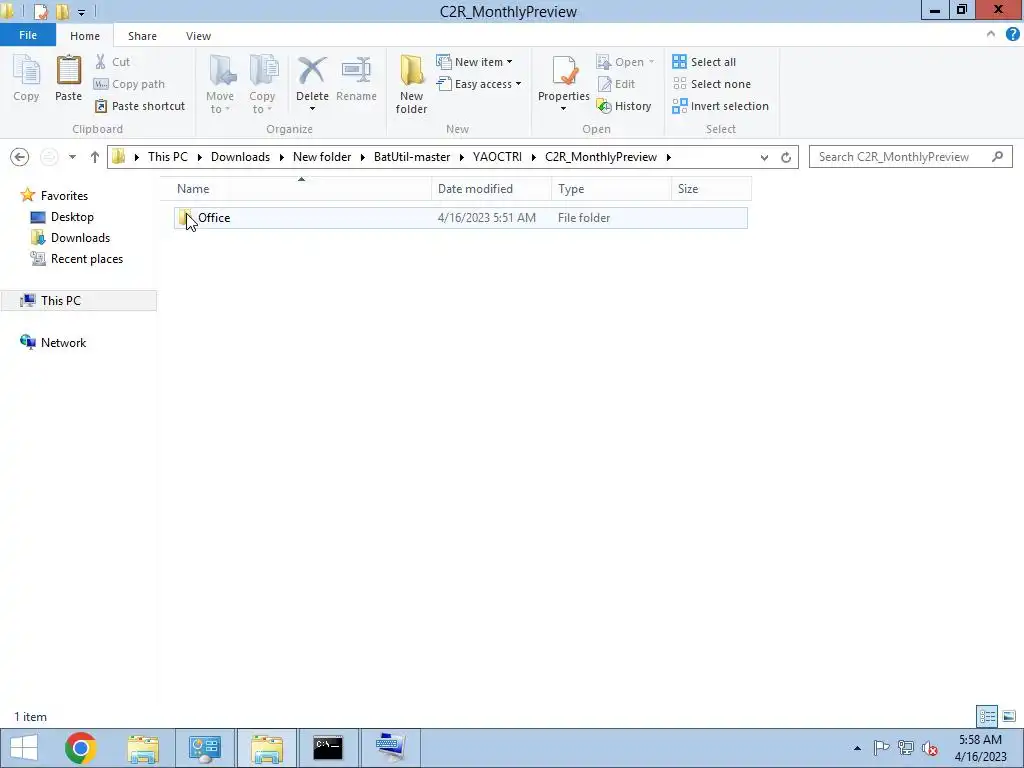This screenshot has width=1024, height=768.
Task: Click the Copy to ribbon button
Action: point(262,84)
